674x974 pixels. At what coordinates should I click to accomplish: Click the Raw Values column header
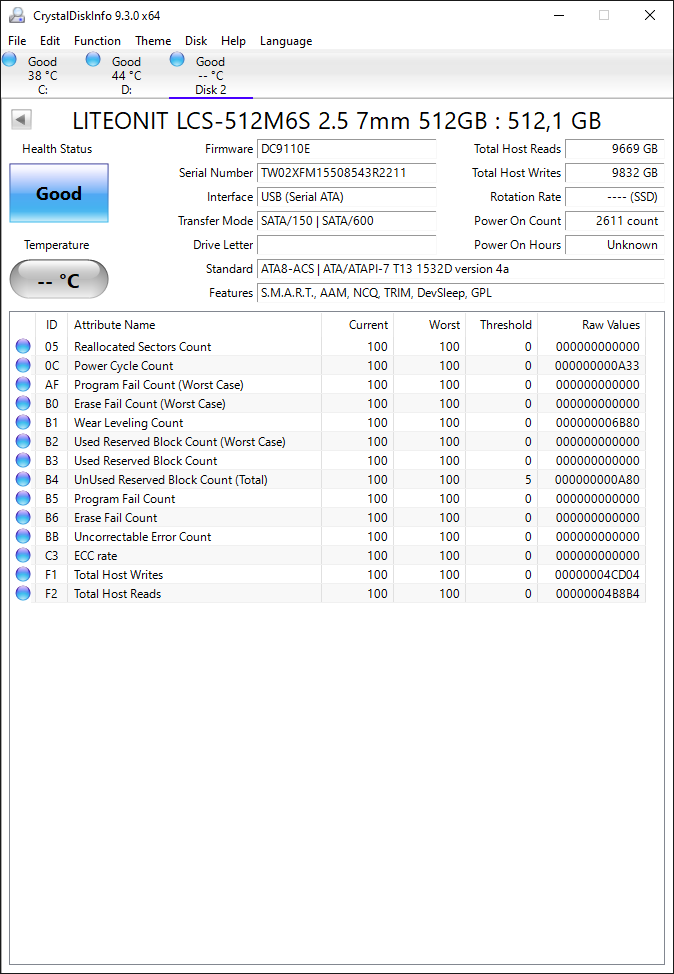coord(592,325)
